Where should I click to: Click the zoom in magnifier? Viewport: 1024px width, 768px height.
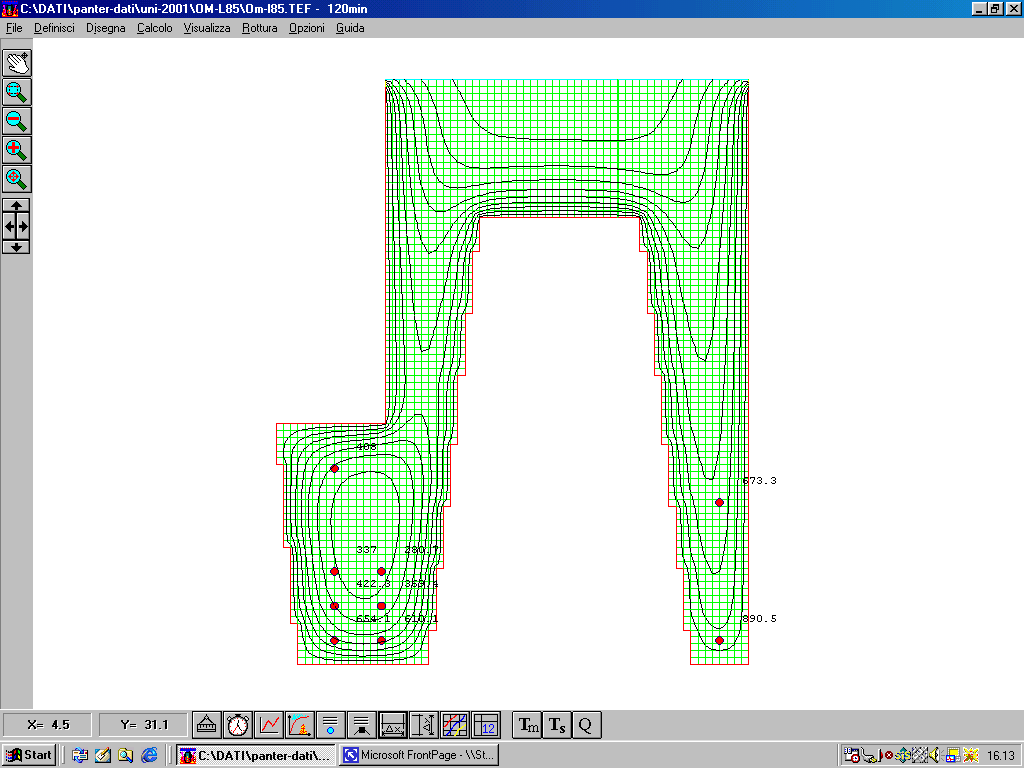click(x=17, y=150)
